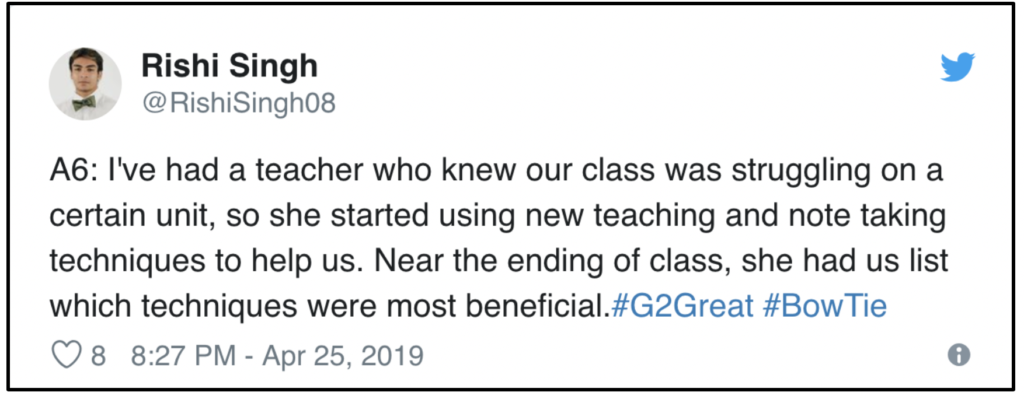Open Rishi Singh's profile picture
This screenshot has height=399, width=1024.
pos(85,84)
